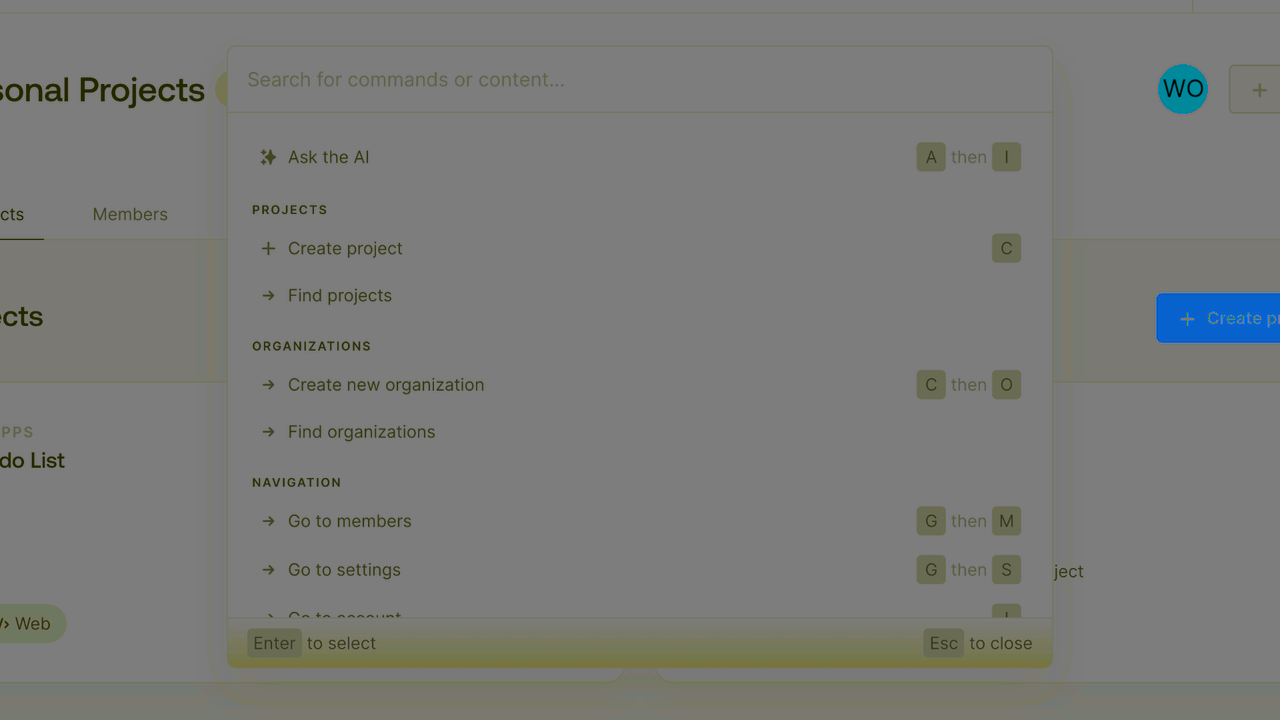Screen dimensions: 1280x720
Task: Choose Create new organization command
Action: [386, 385]
